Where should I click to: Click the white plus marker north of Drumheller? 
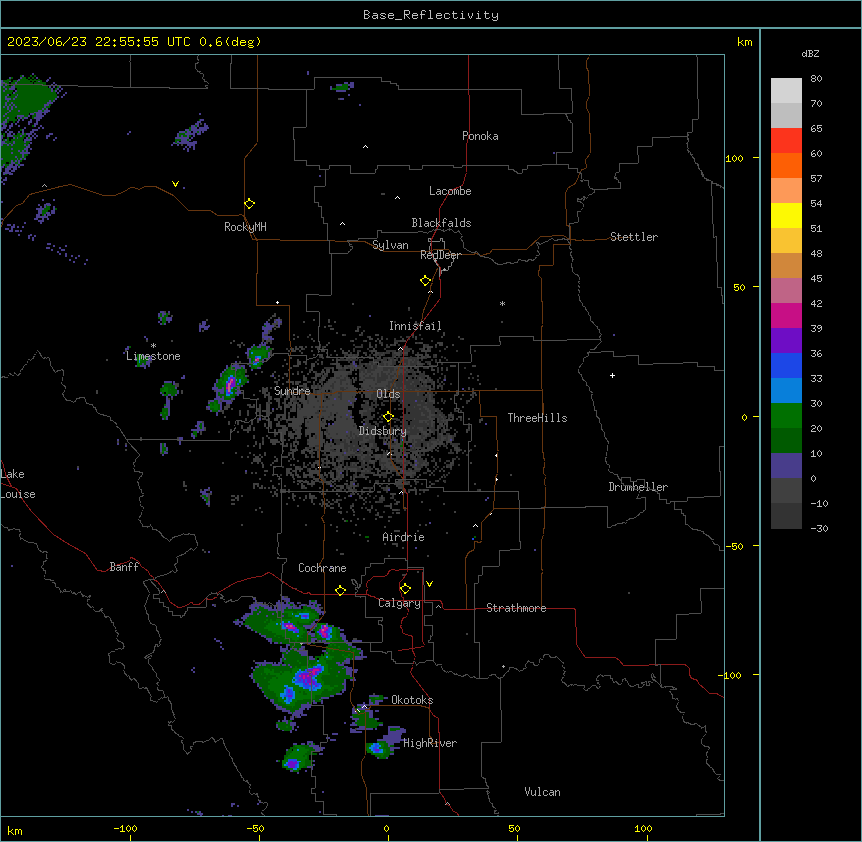pos(612,375)
